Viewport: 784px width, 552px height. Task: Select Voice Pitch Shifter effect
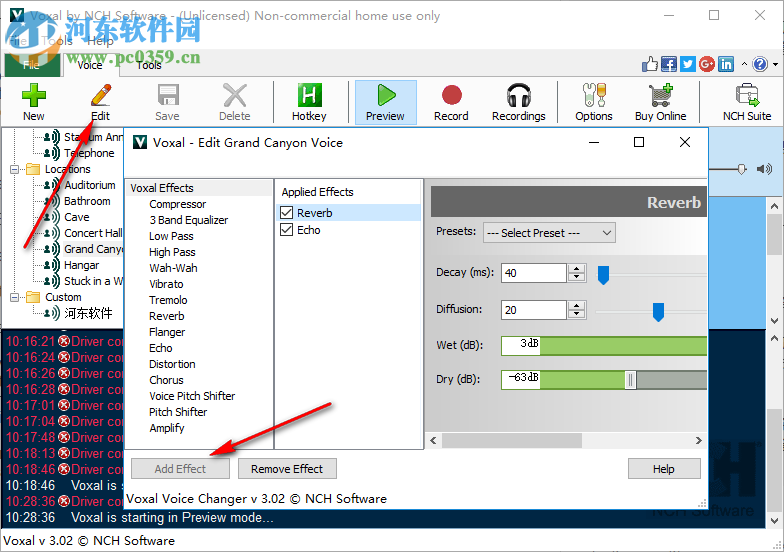click(x=192, y=396)
